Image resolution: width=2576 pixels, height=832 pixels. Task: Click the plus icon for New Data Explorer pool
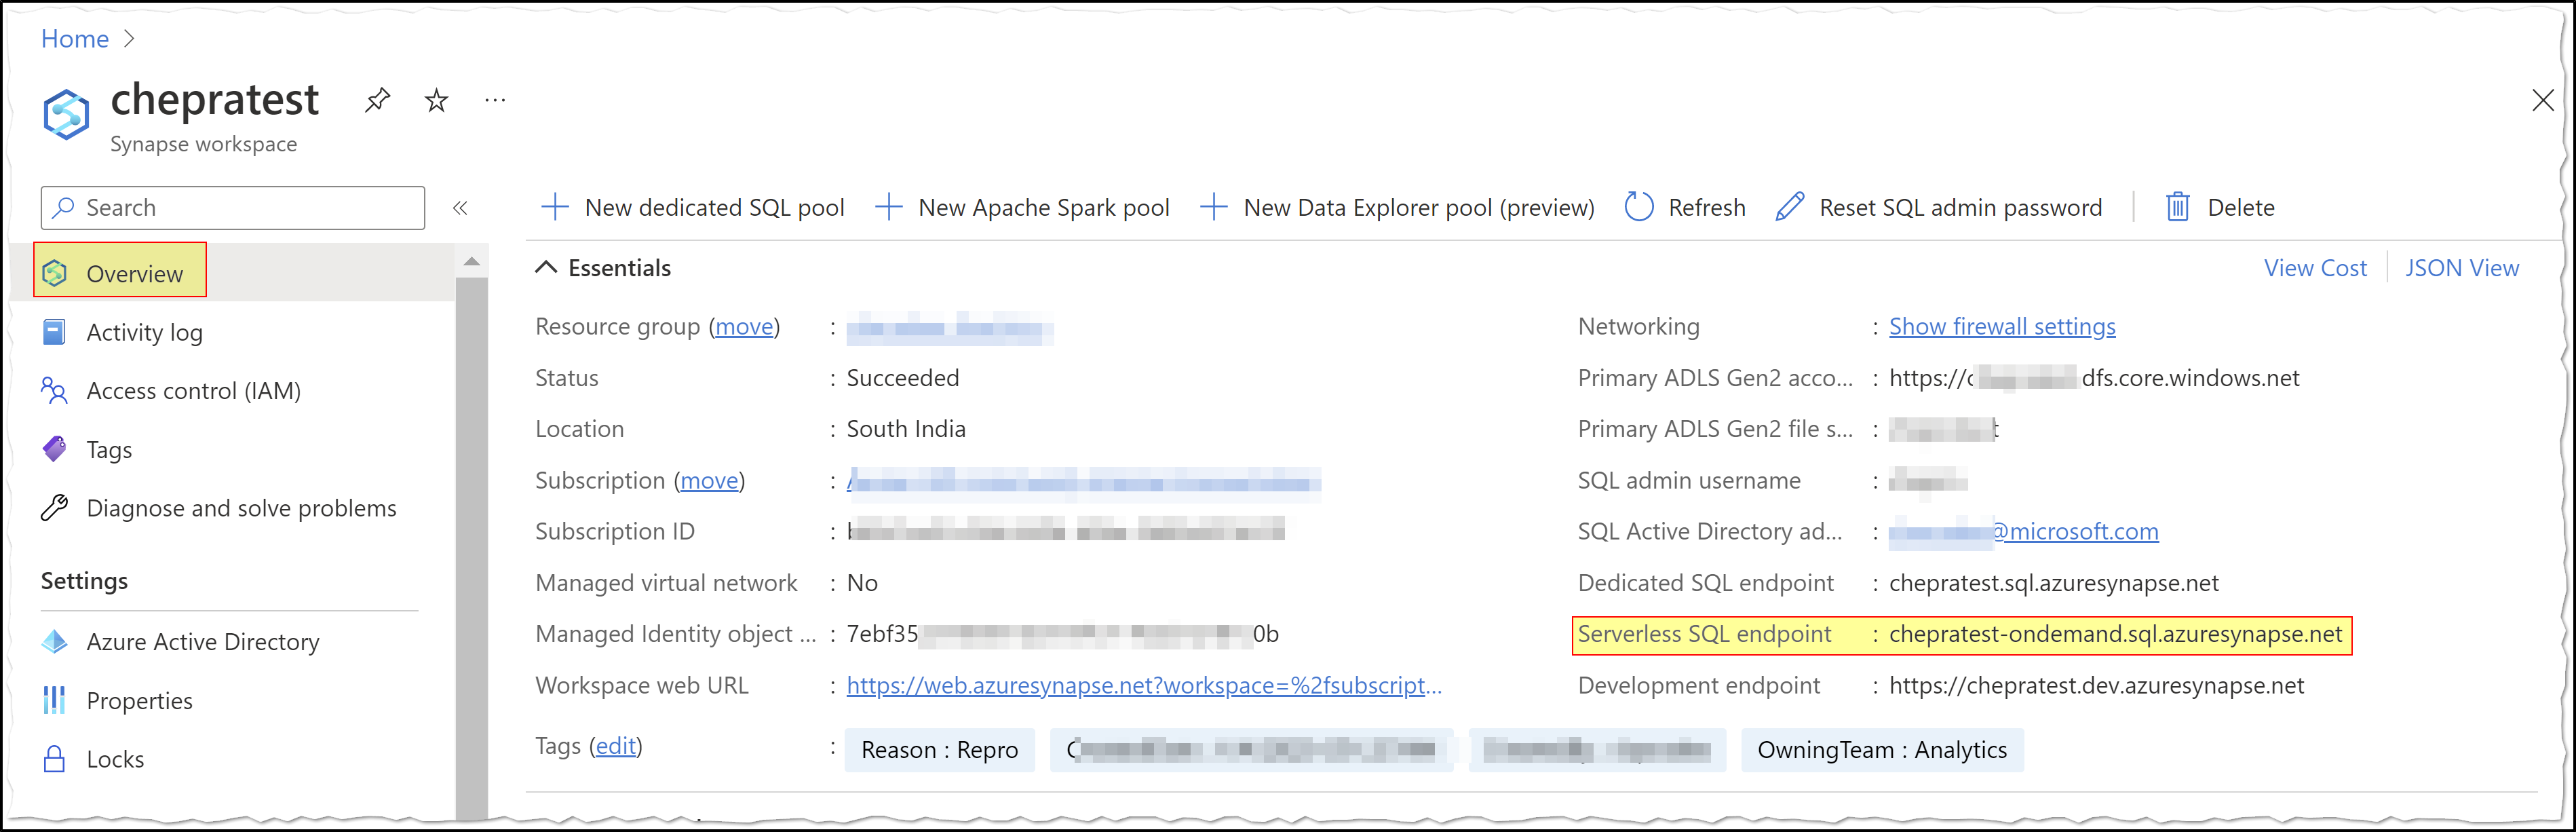pos(1214,207)
